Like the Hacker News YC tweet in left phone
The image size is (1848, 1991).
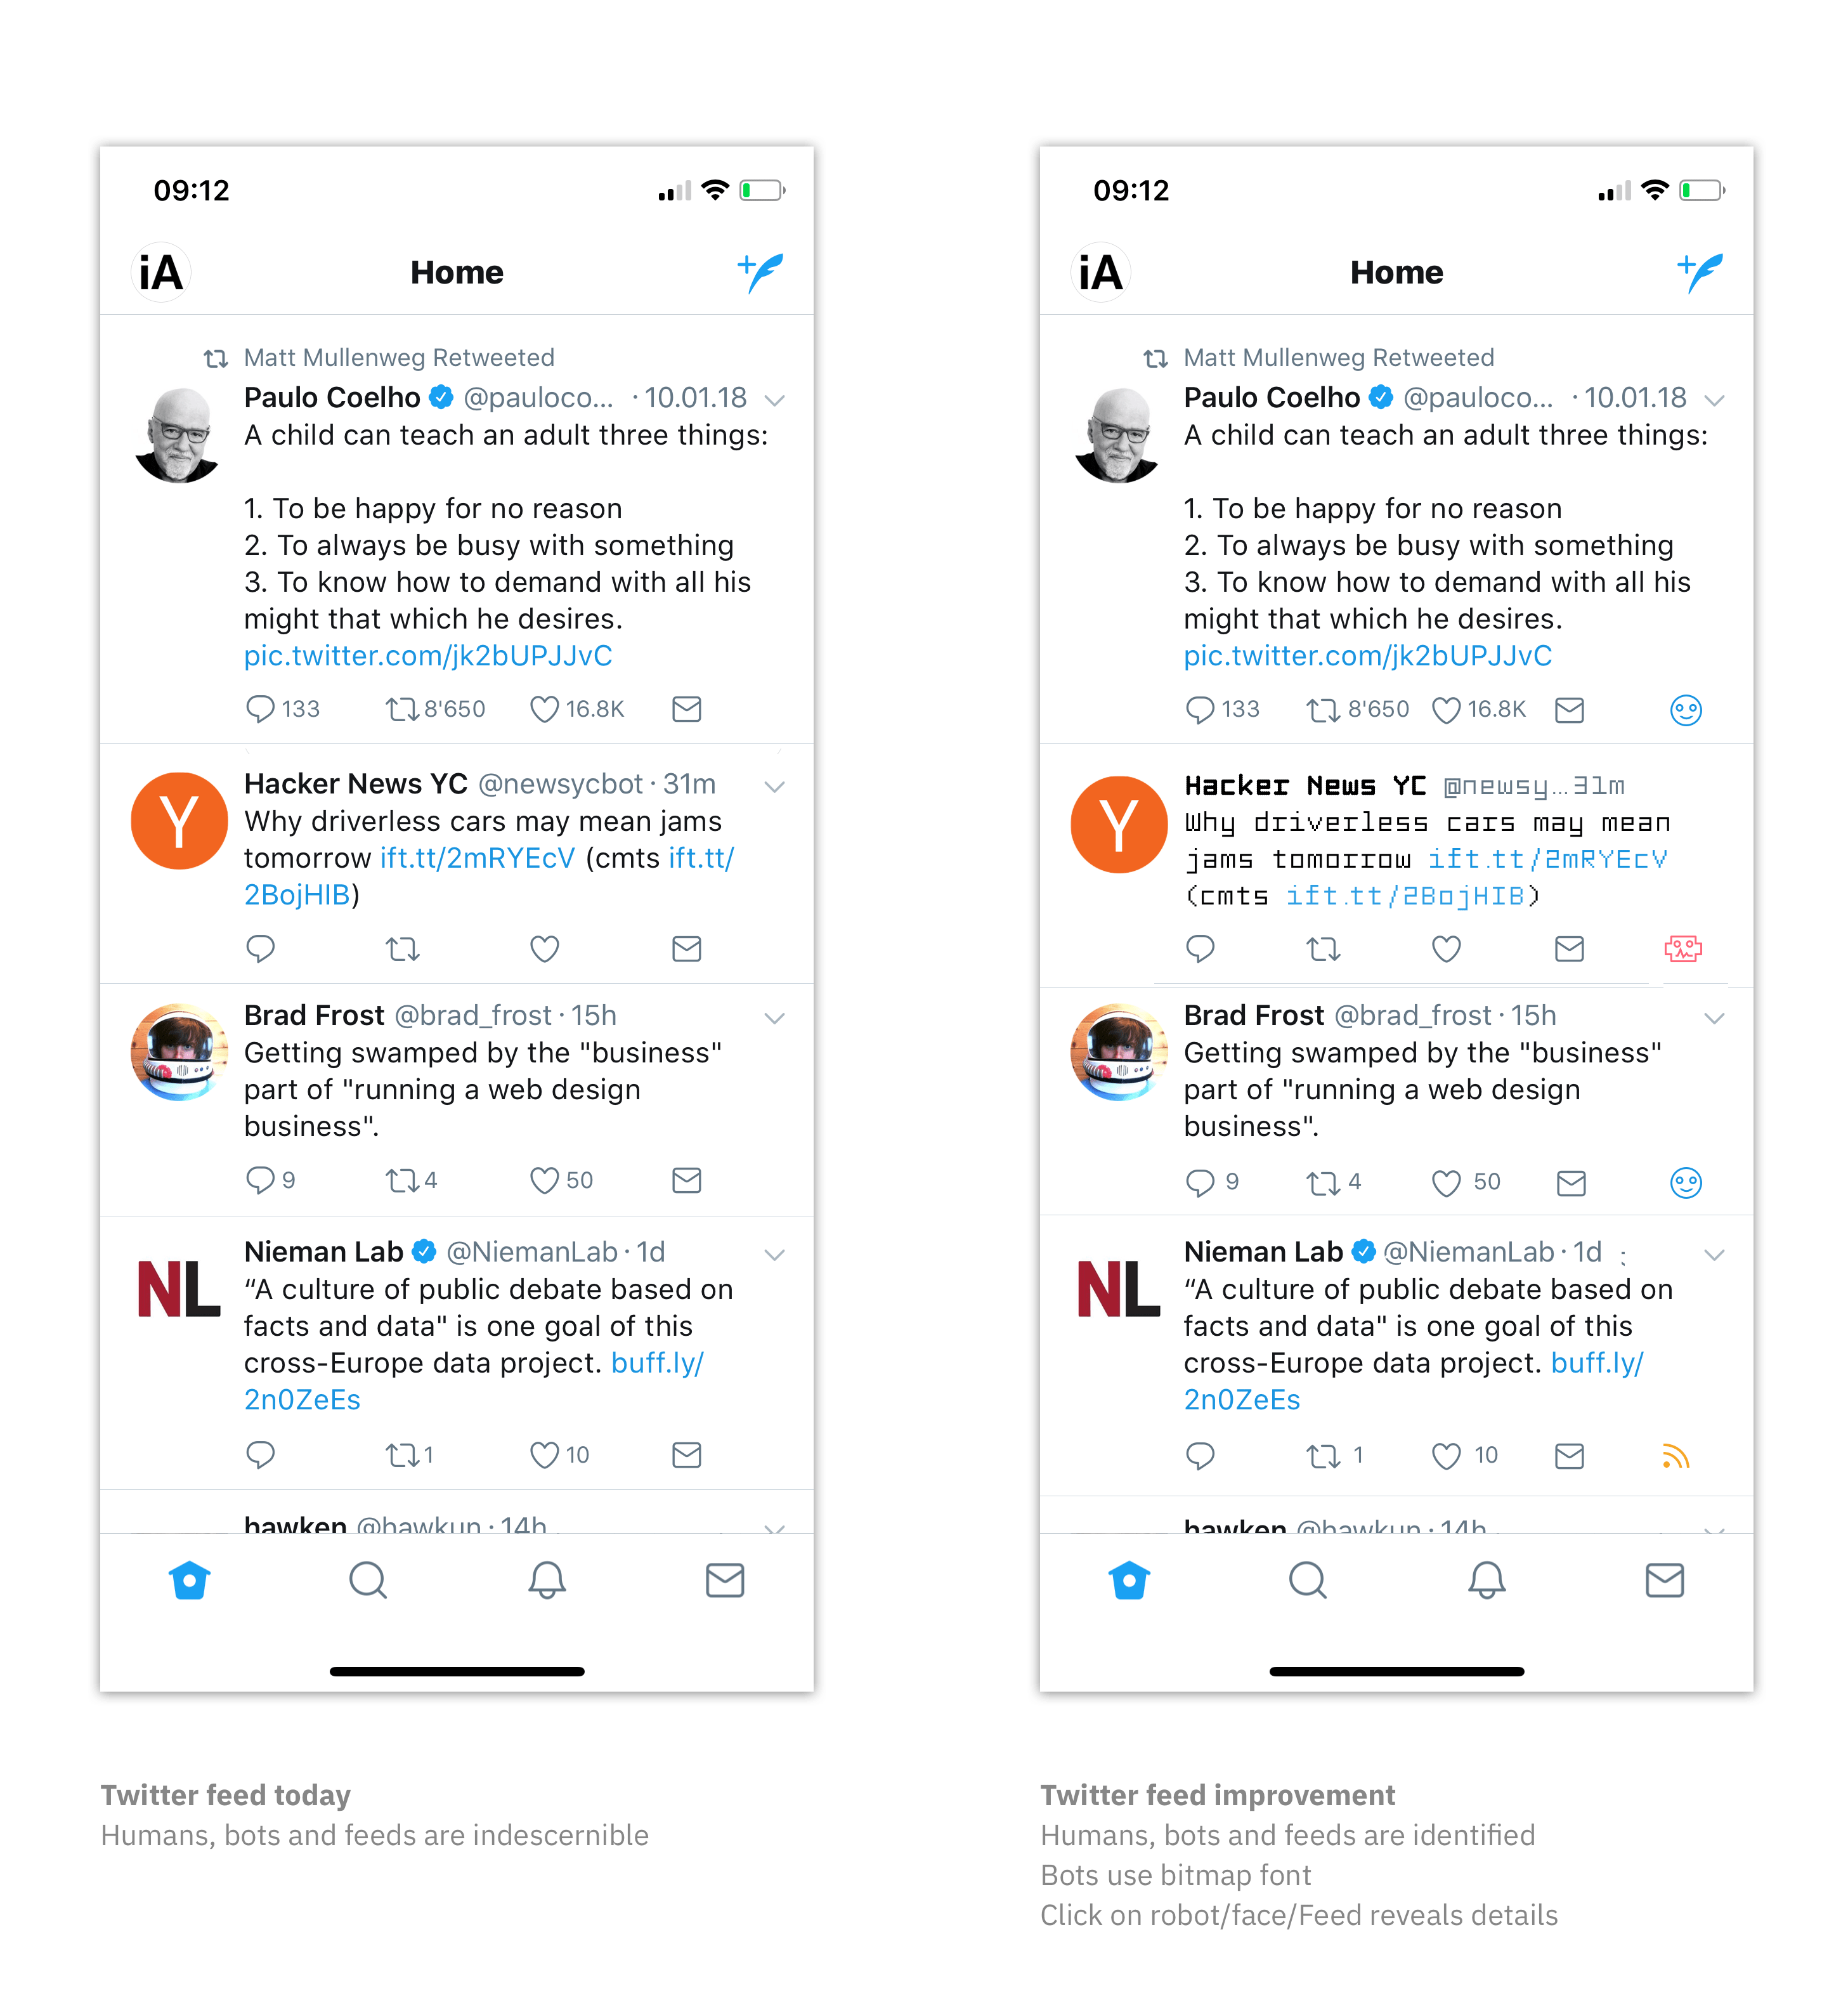(x=544, y=948)
